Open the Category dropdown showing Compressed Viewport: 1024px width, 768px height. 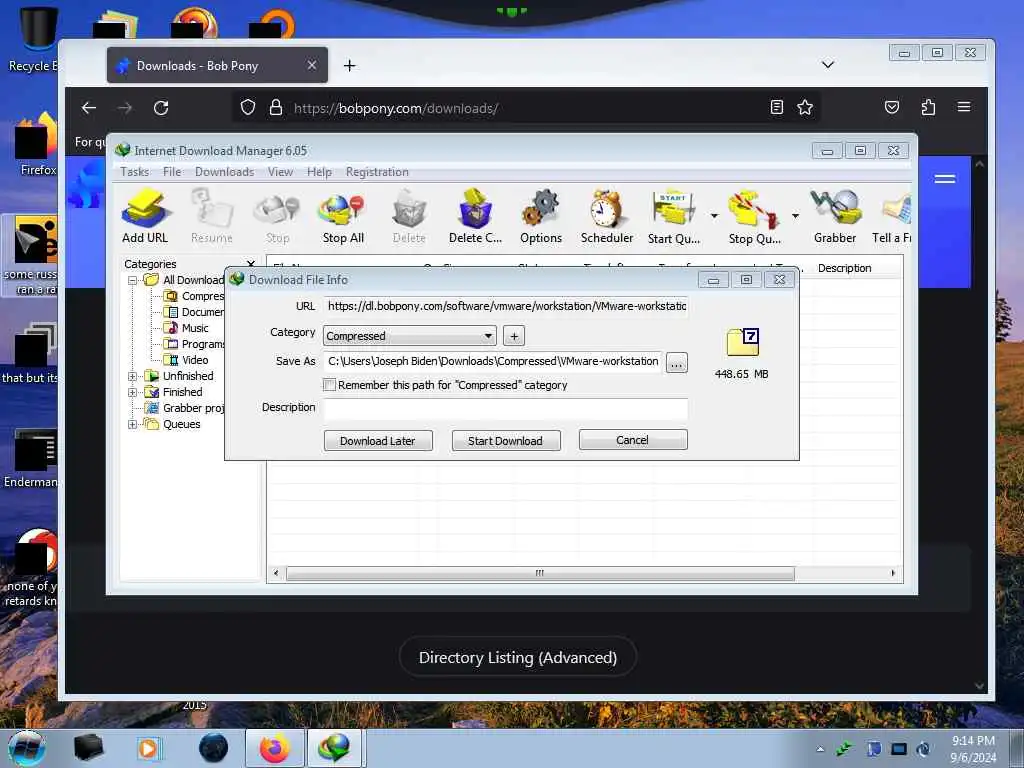409,336
